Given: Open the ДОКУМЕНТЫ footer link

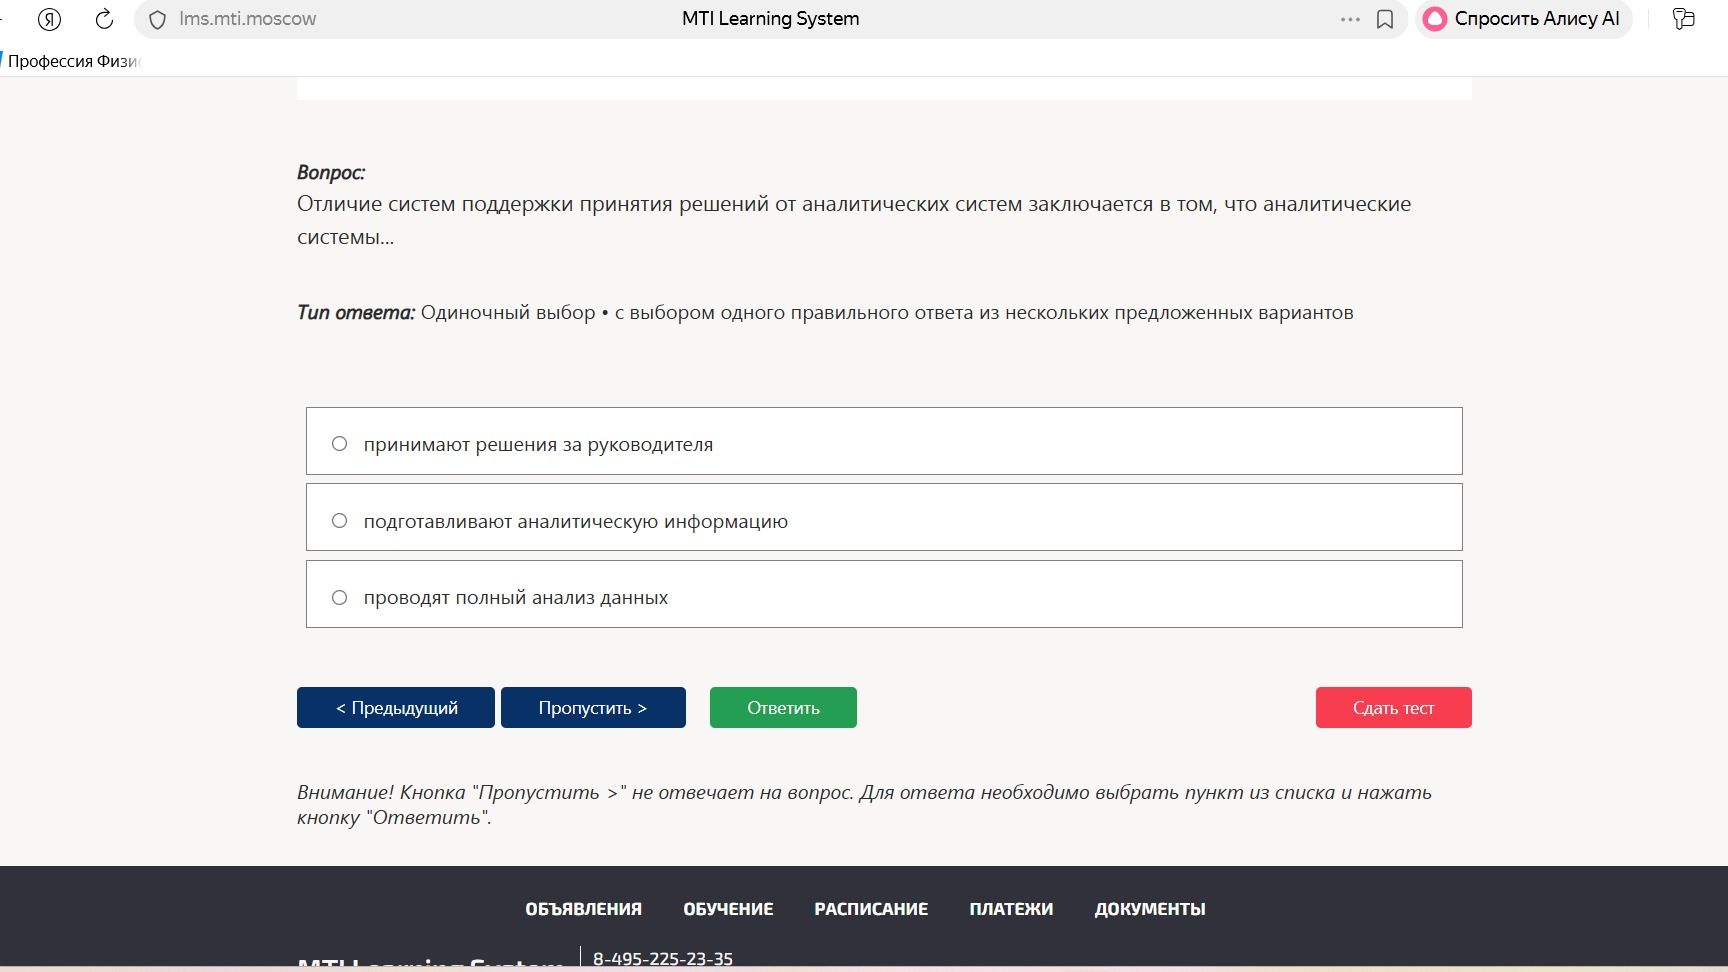Looking at the screenshot, I should [x=1150, y=909].
